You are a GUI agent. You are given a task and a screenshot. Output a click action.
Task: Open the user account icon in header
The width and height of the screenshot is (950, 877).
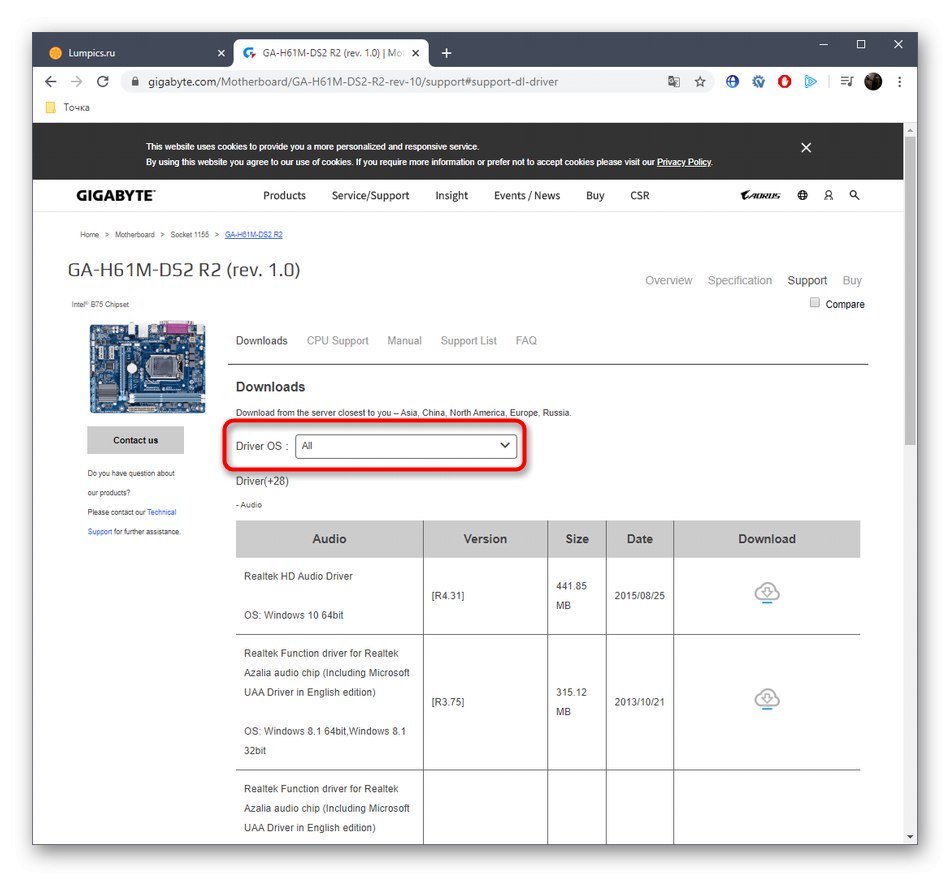(828, 195)
